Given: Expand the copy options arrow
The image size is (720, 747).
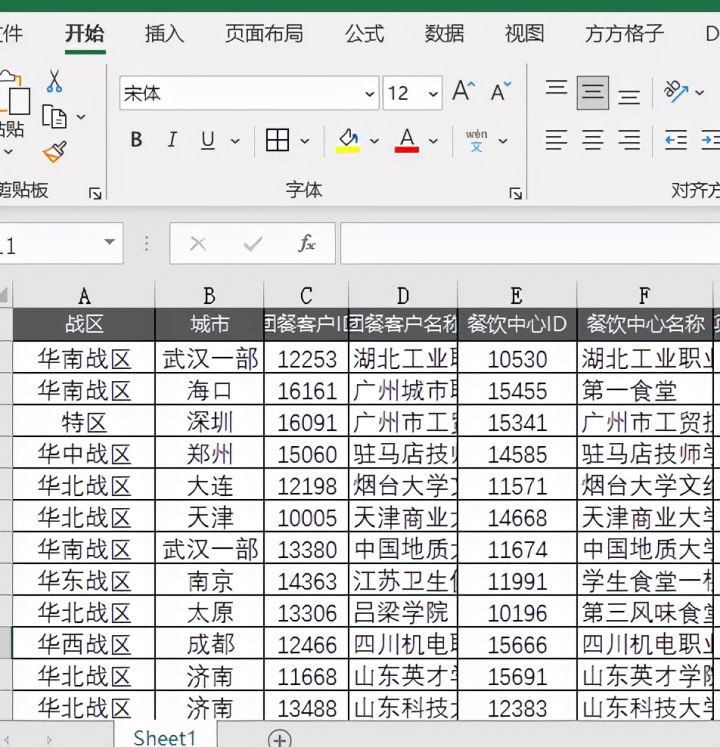Looking at the screenshot, I should click(x=81, y=117).
